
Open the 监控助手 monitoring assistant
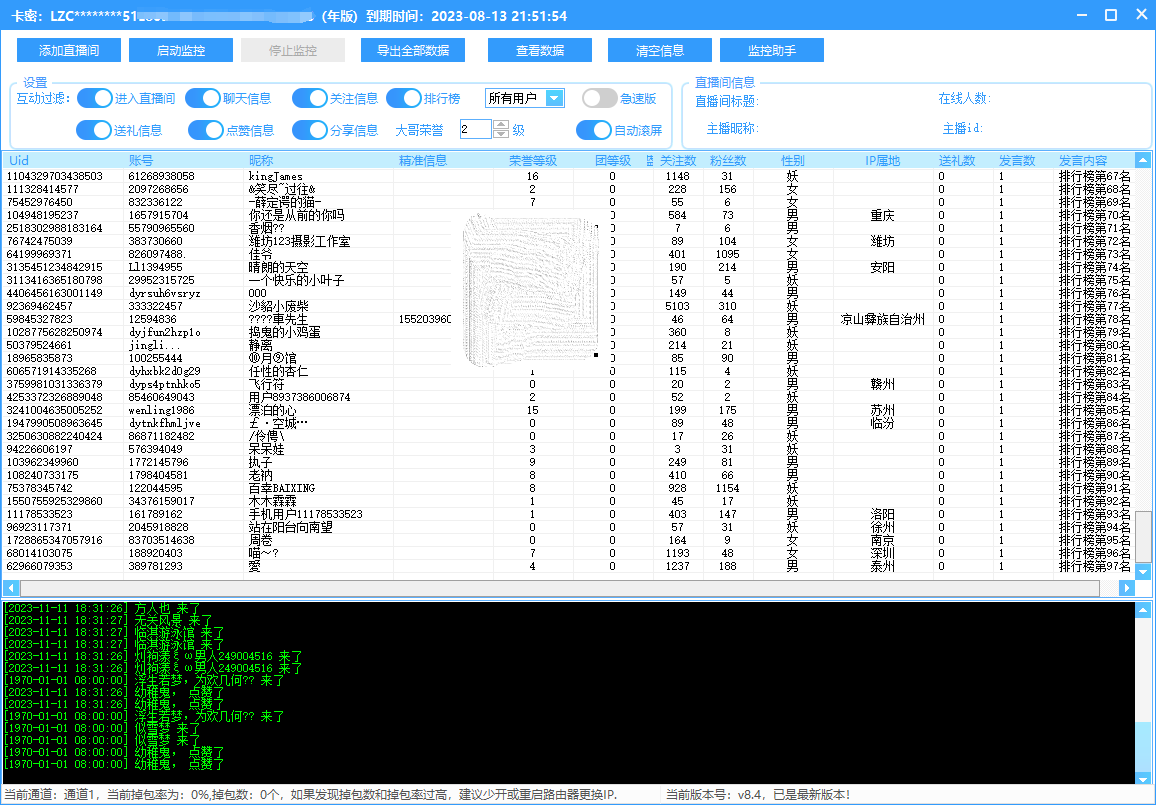(772, 51)
